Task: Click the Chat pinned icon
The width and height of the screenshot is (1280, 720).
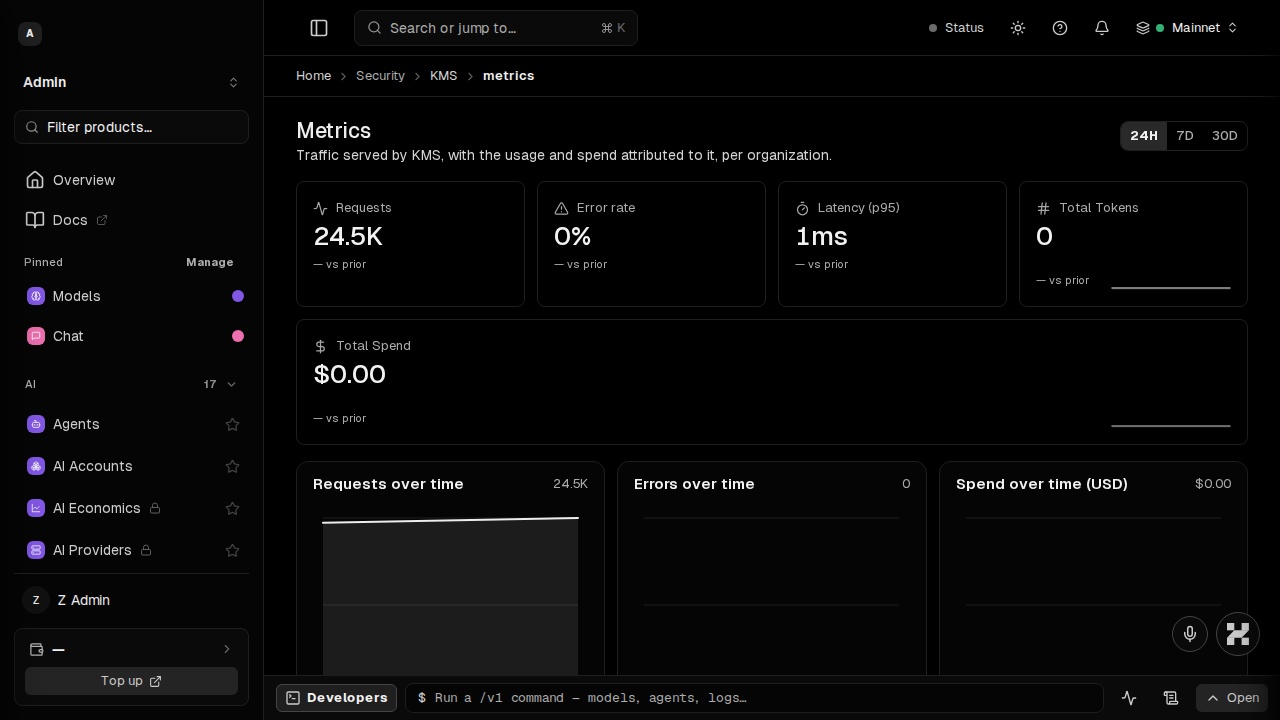Action: 36,336
